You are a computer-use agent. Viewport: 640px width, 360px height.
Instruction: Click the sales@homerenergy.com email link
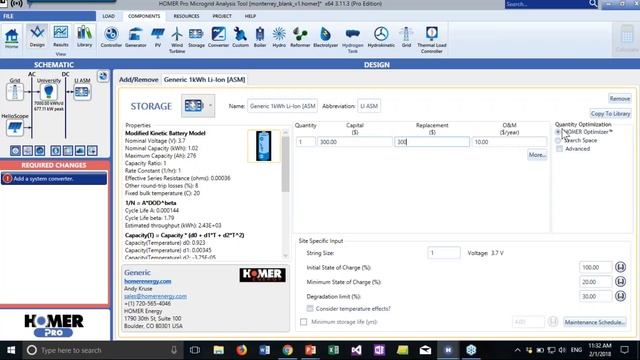point(156,296)
